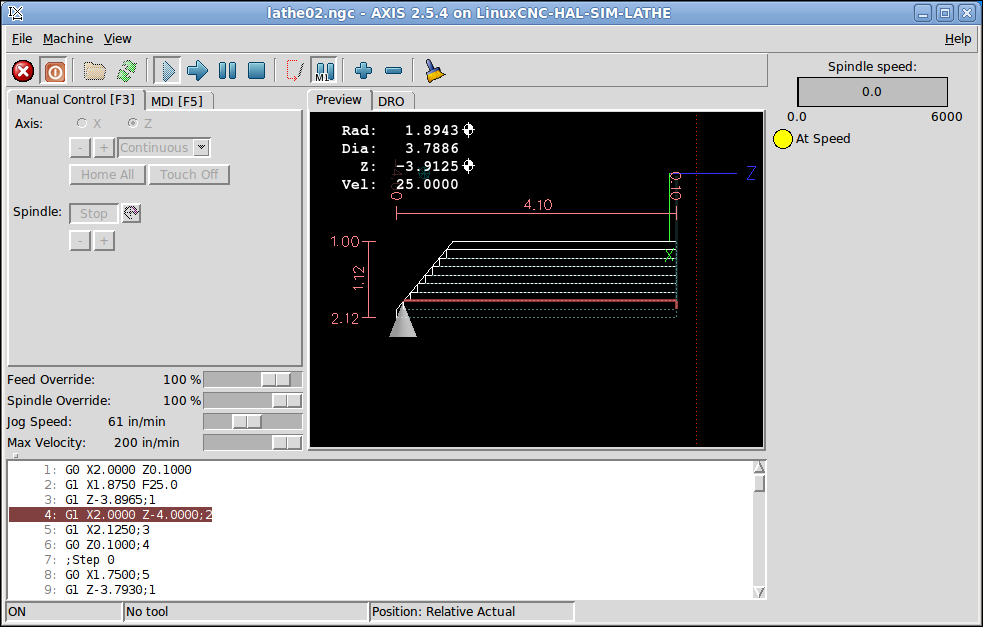This screenshot has width=983, height=627.
Task: Minimize the AXIS window
Action: click(x=923, y=13)
